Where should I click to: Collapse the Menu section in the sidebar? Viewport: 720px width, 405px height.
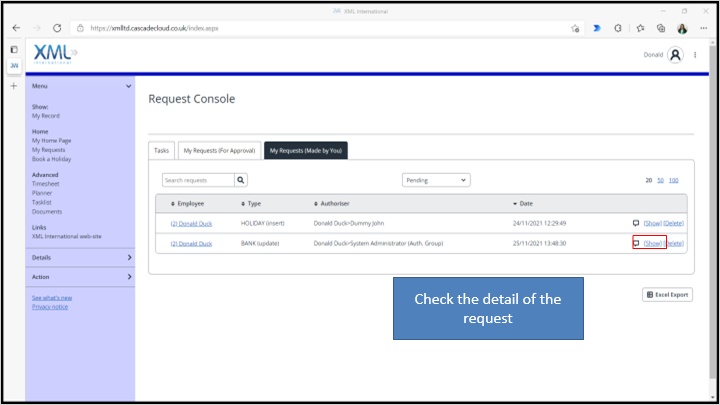[128, 87]
